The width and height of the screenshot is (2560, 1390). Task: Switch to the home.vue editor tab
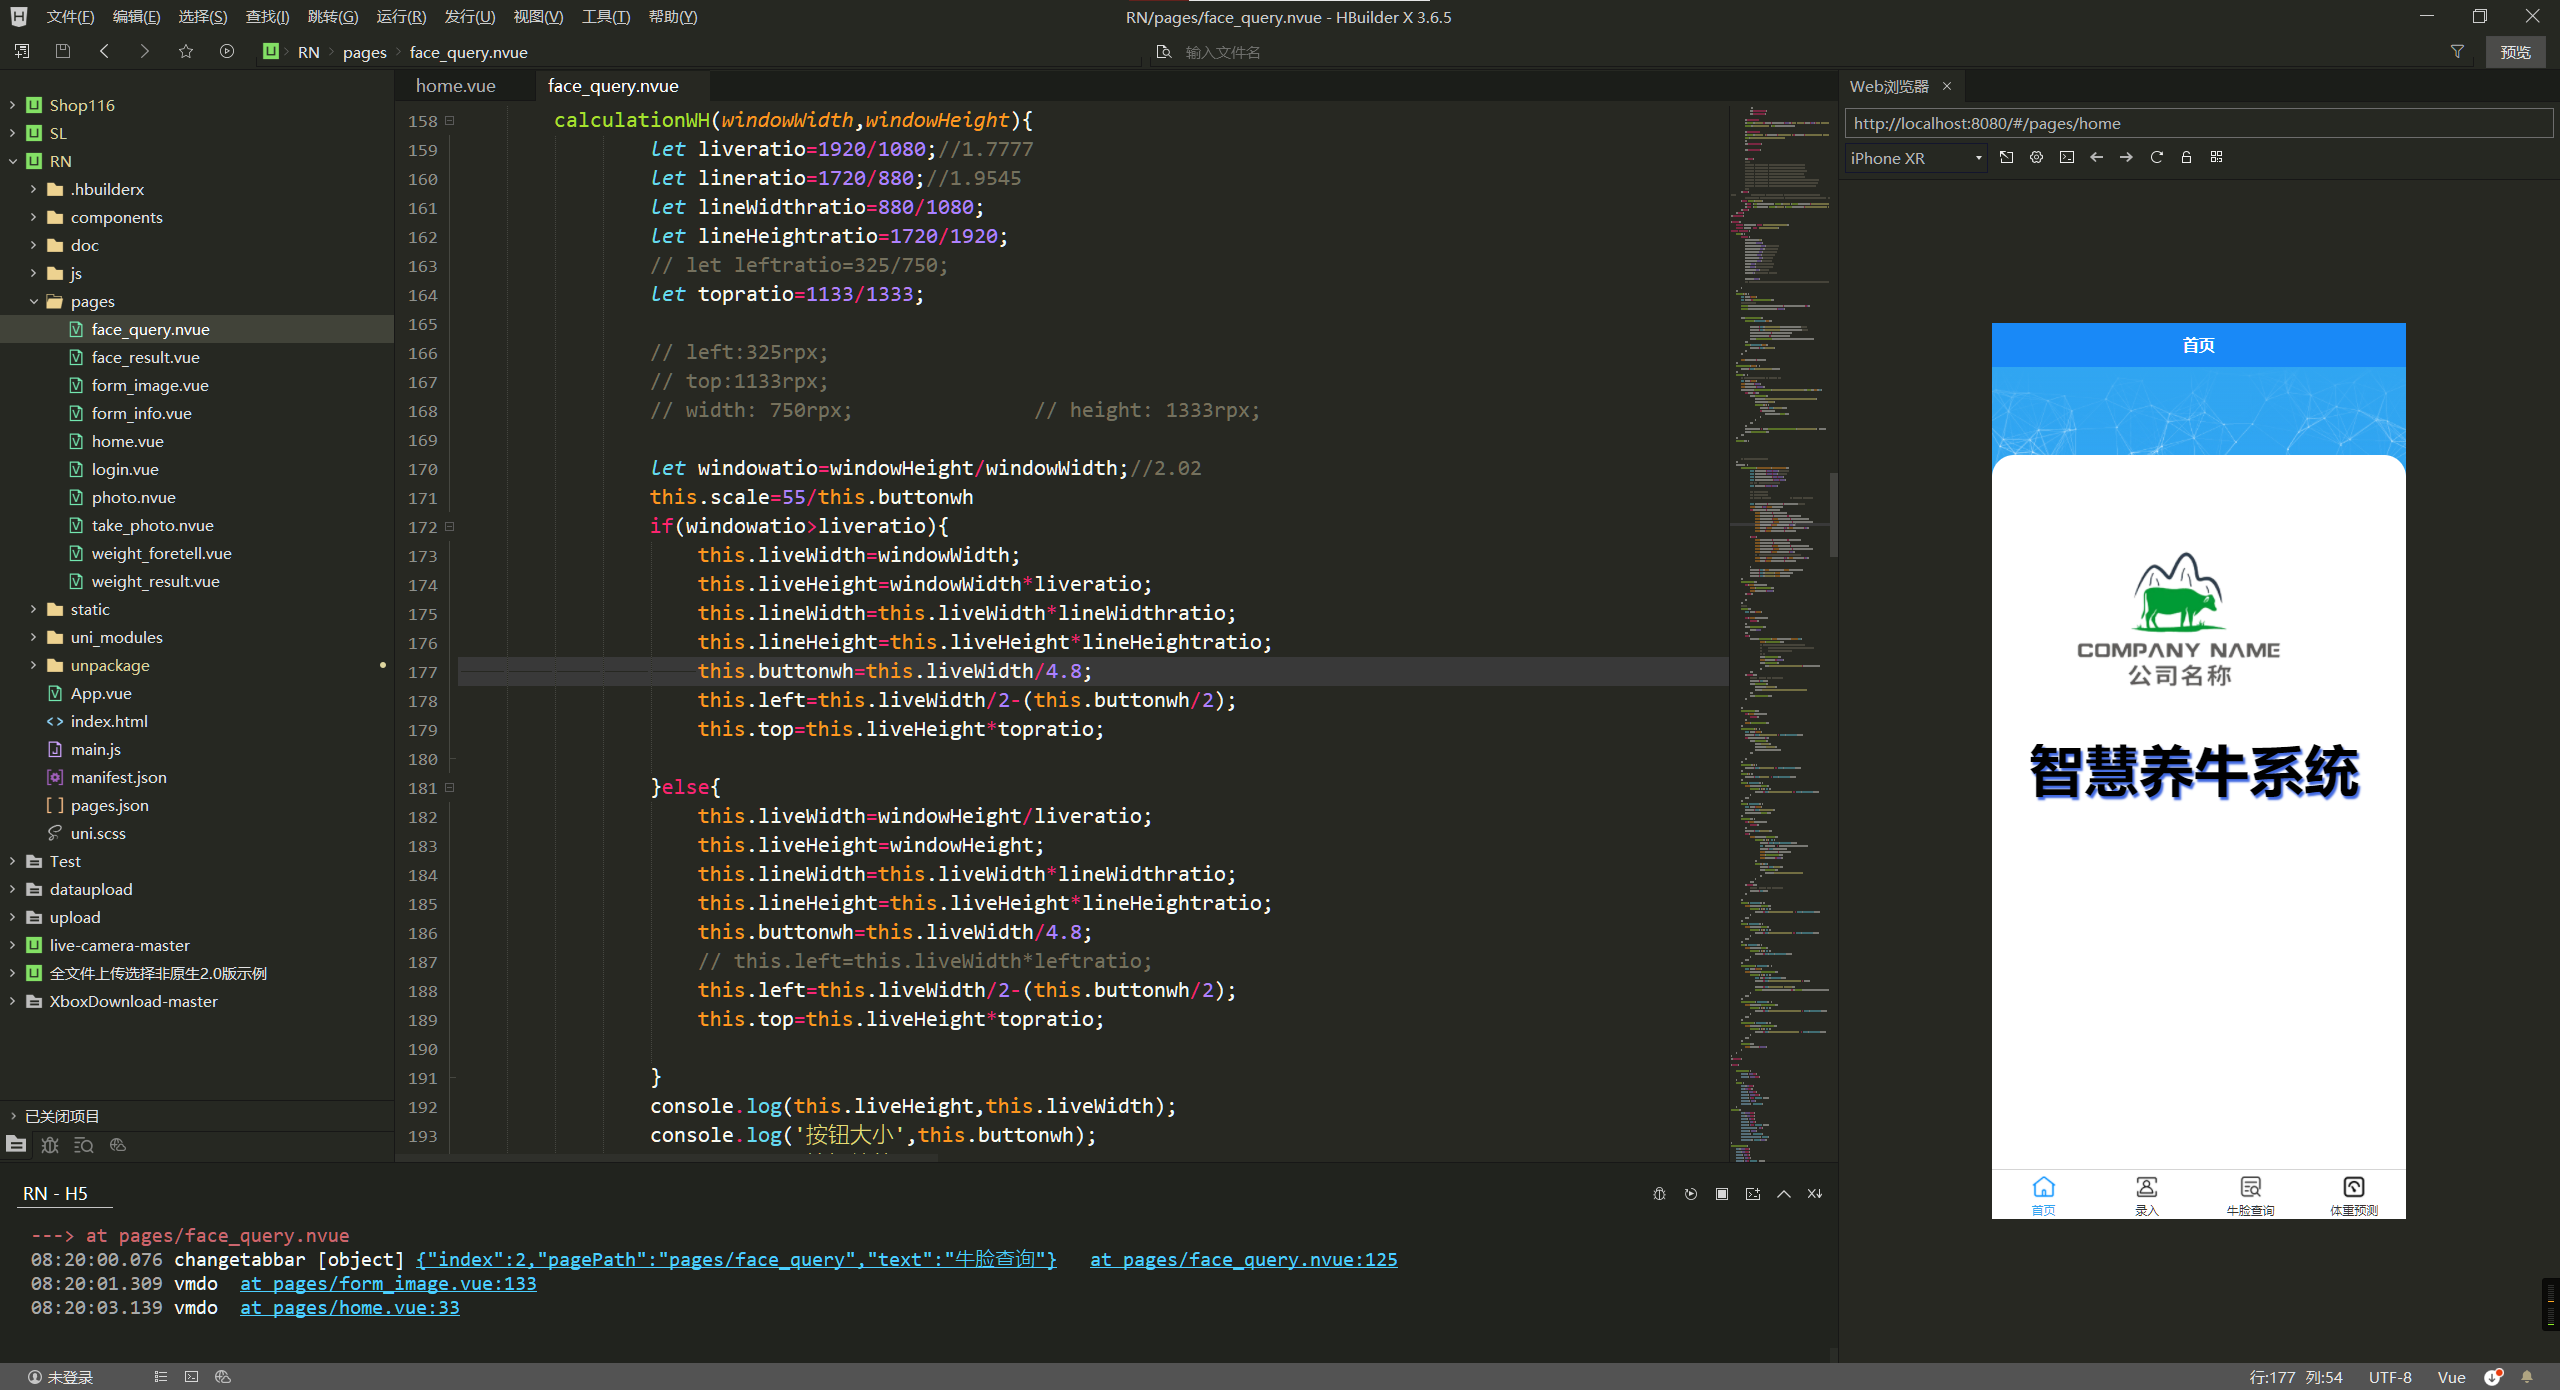(455, 86)
